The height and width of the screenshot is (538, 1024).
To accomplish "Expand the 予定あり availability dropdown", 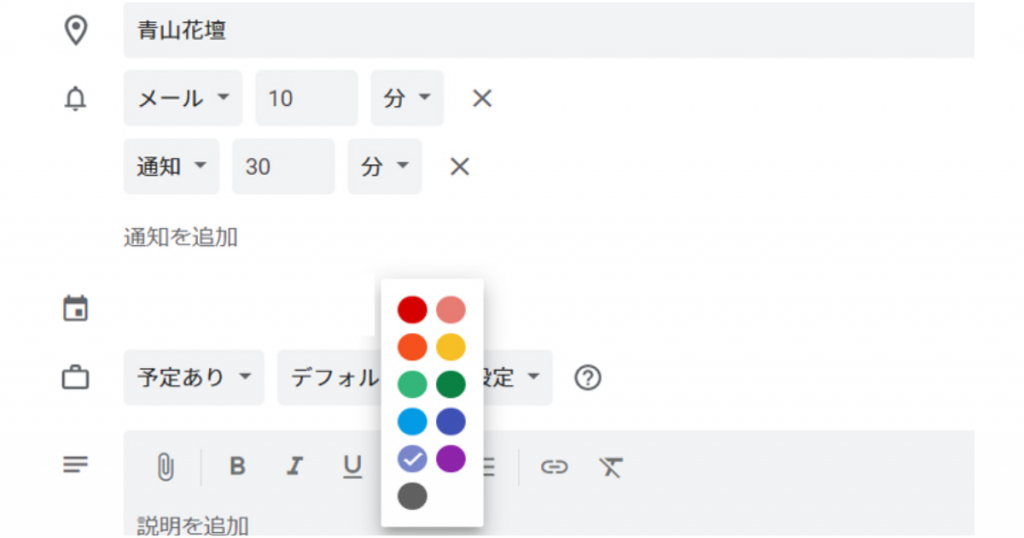I will click(x=193, y=378).
